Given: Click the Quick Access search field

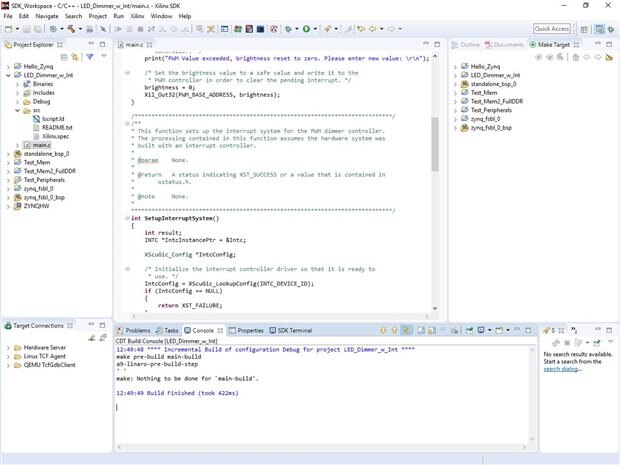Looking at the screenshot, I should click(552, 29).
